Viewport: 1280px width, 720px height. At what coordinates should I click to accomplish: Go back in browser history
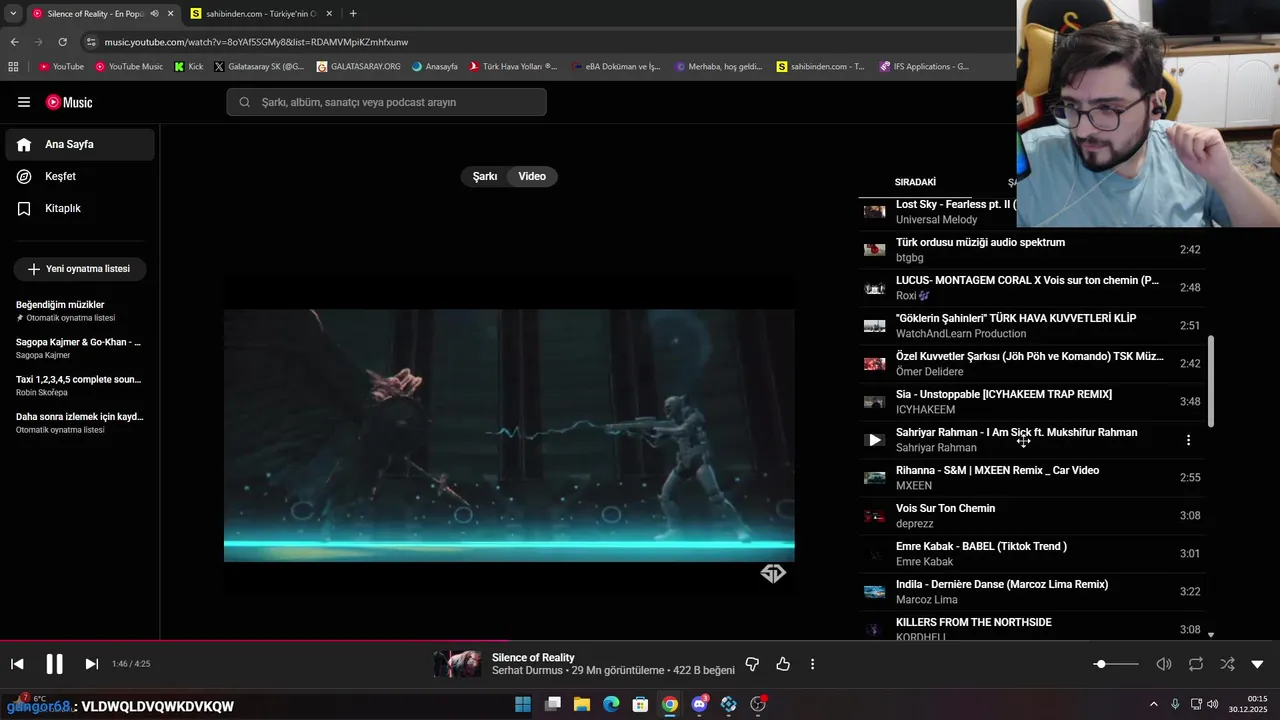(14, 42)
